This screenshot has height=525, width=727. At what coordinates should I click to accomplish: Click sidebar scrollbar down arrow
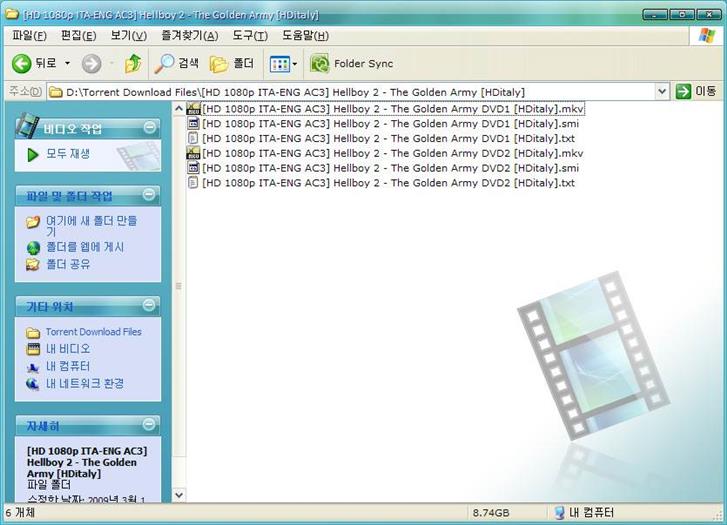(179, 495)
